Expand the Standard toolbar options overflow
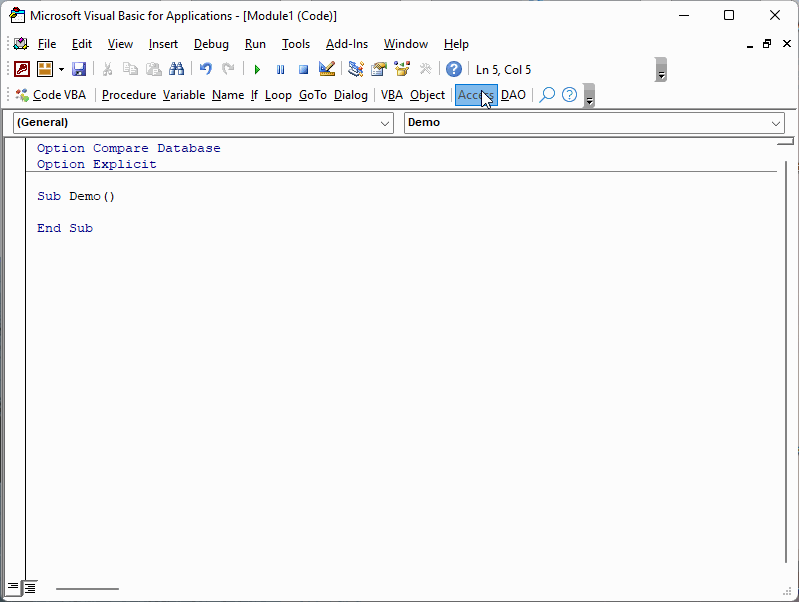This screenshot has width=799, height=602. click(661, 70)
